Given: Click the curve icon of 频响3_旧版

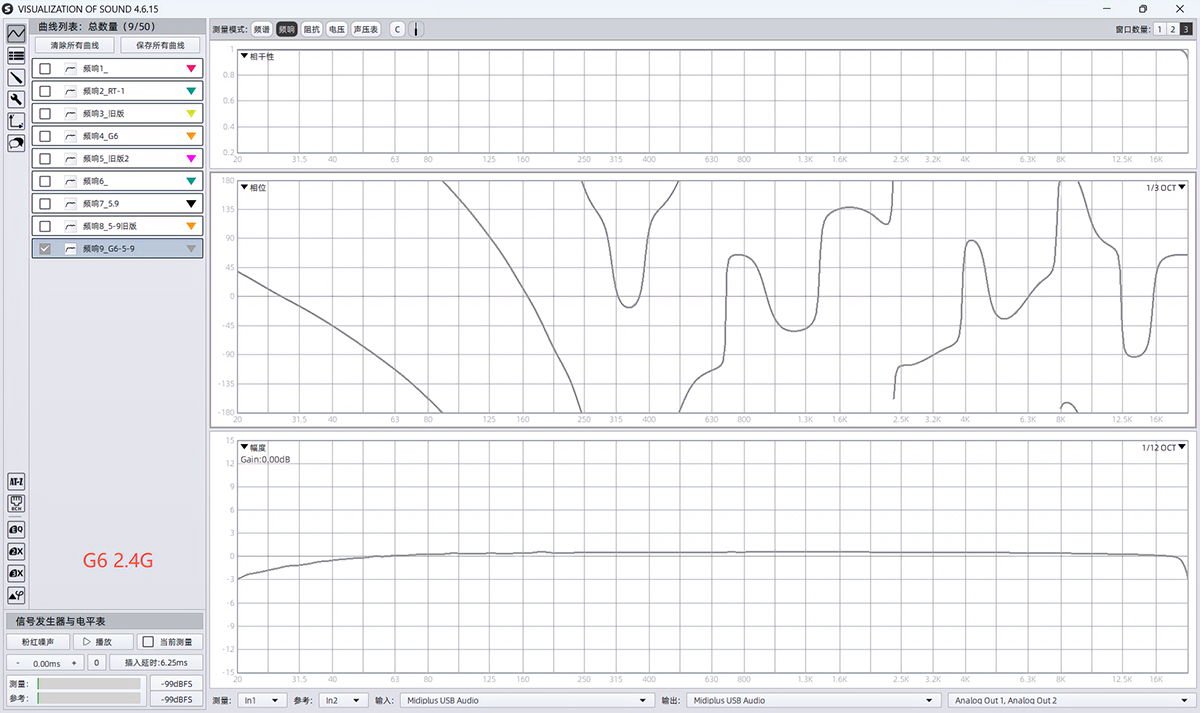Looking at the screenshot, I should (70, 113).
